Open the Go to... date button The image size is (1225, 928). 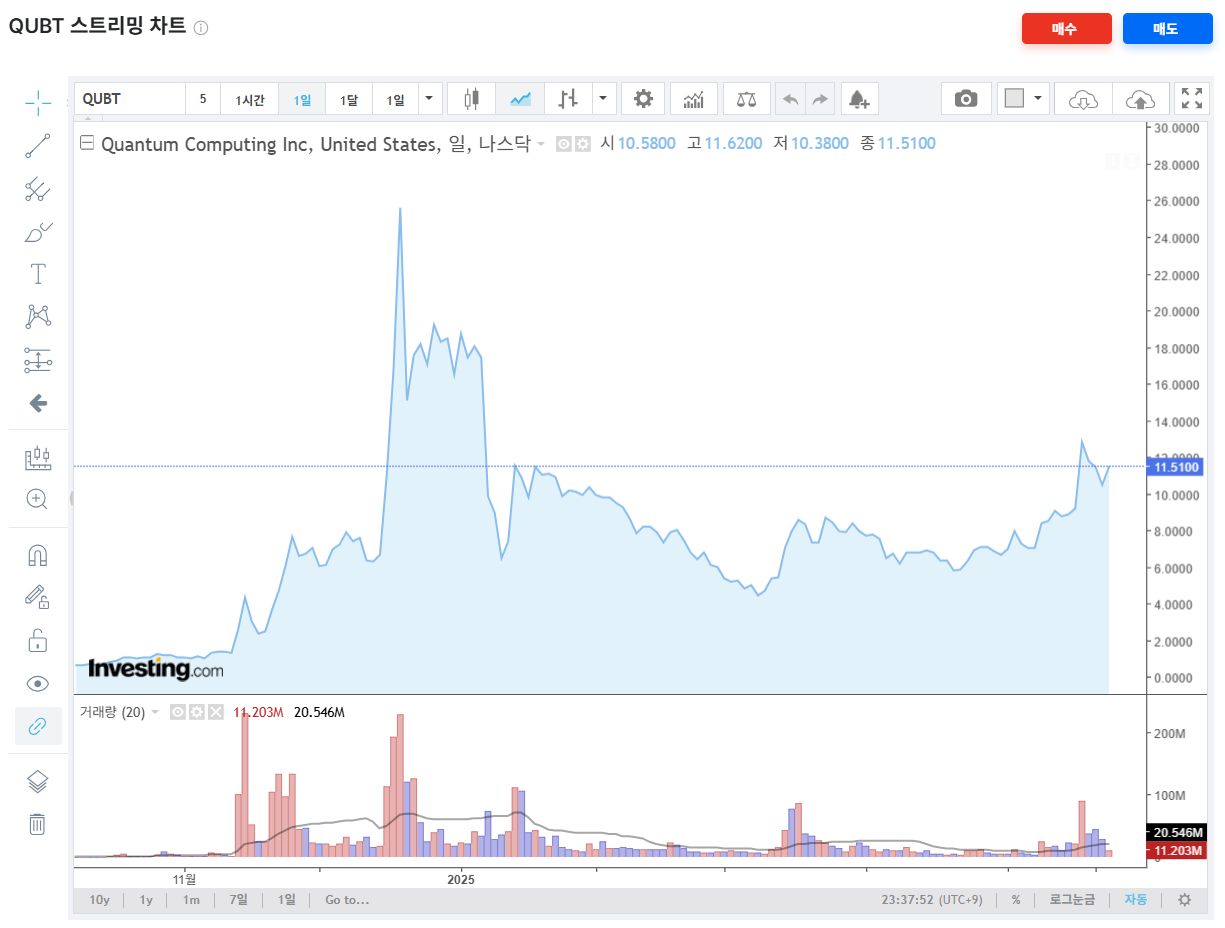347,900
